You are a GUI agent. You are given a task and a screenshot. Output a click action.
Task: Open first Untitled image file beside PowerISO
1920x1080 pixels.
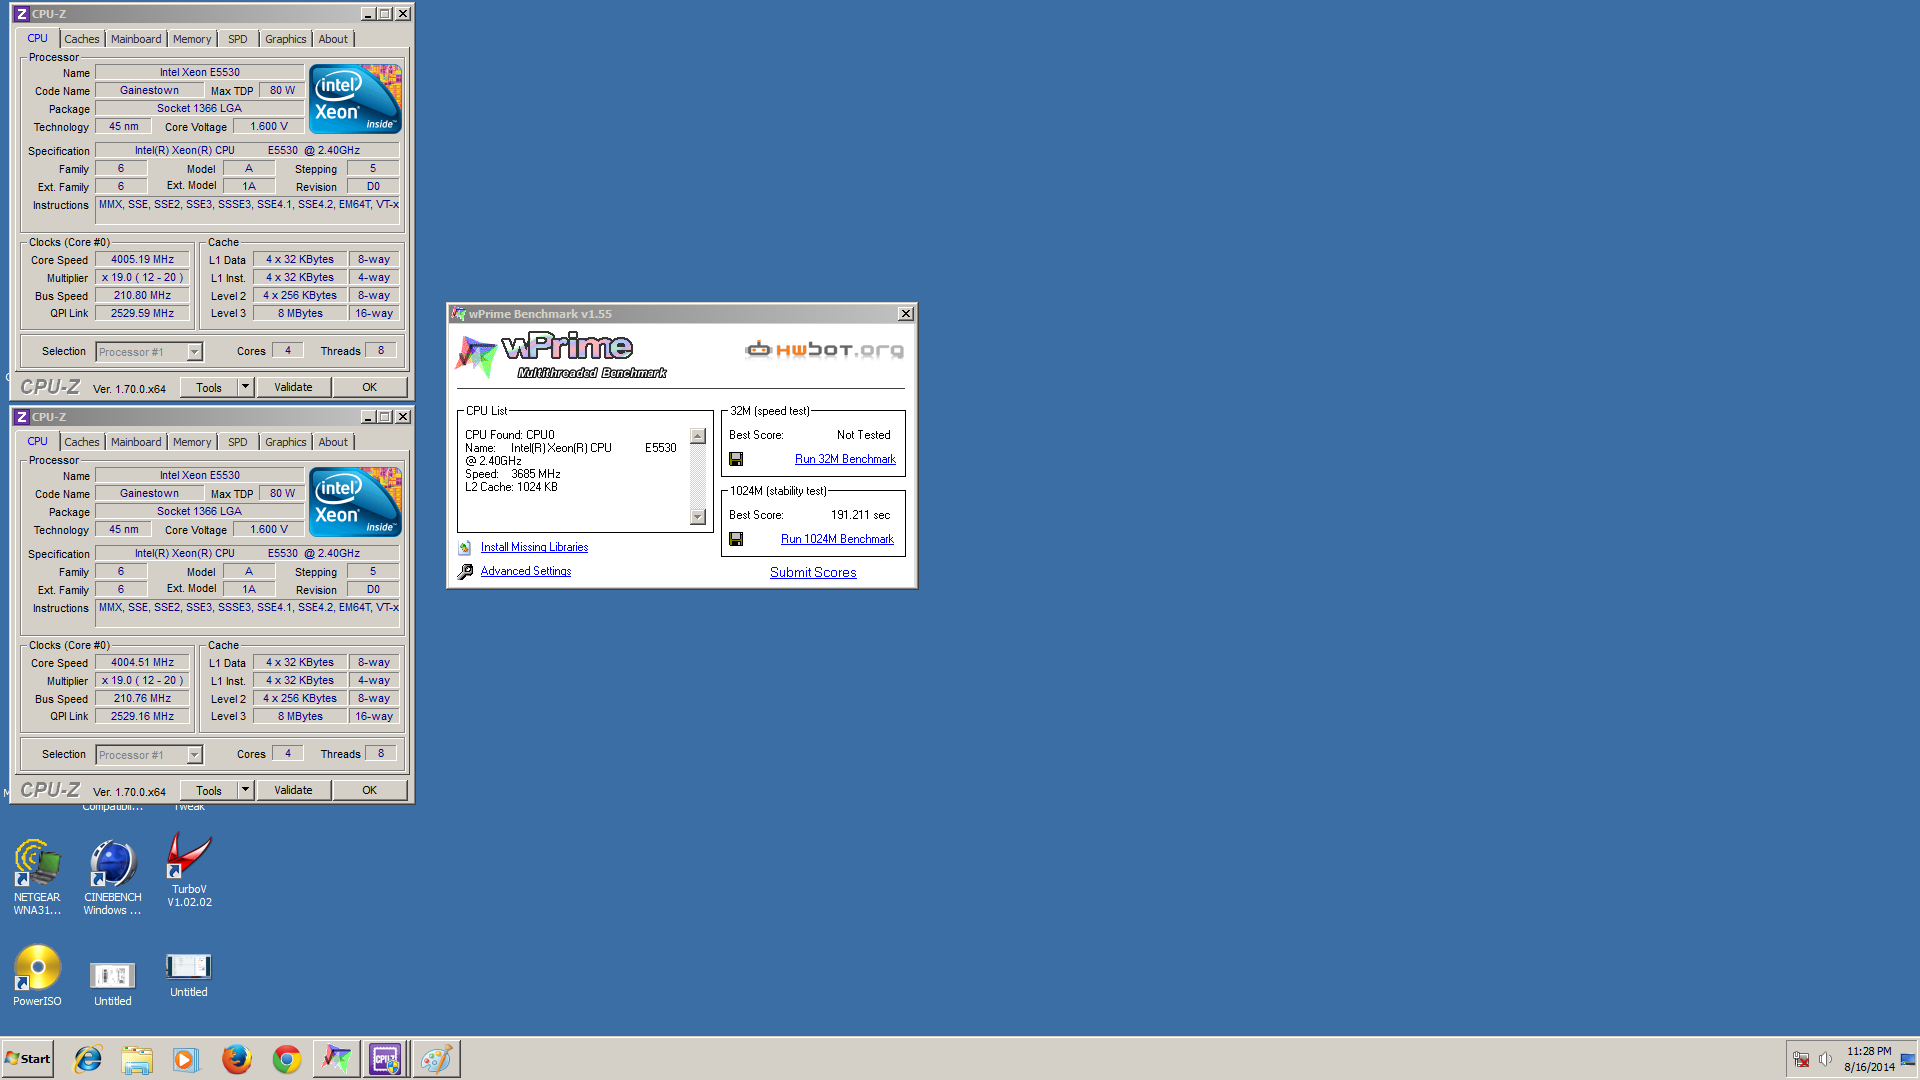click(x=112, y=982)
